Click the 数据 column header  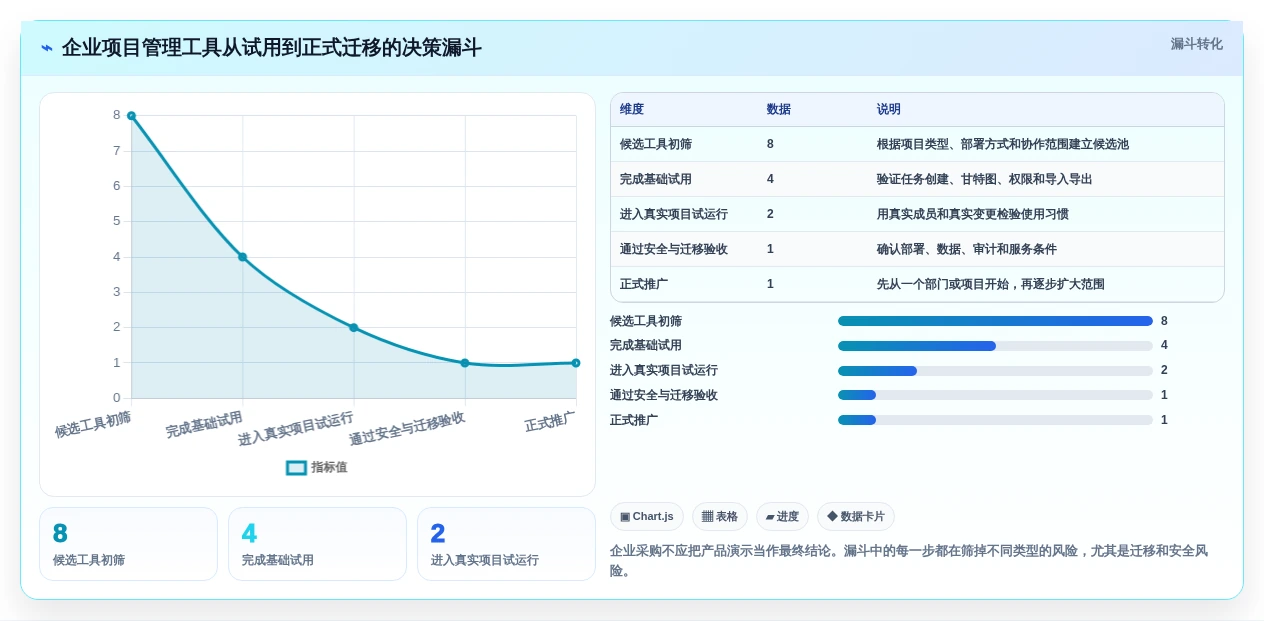pos(778,109)
